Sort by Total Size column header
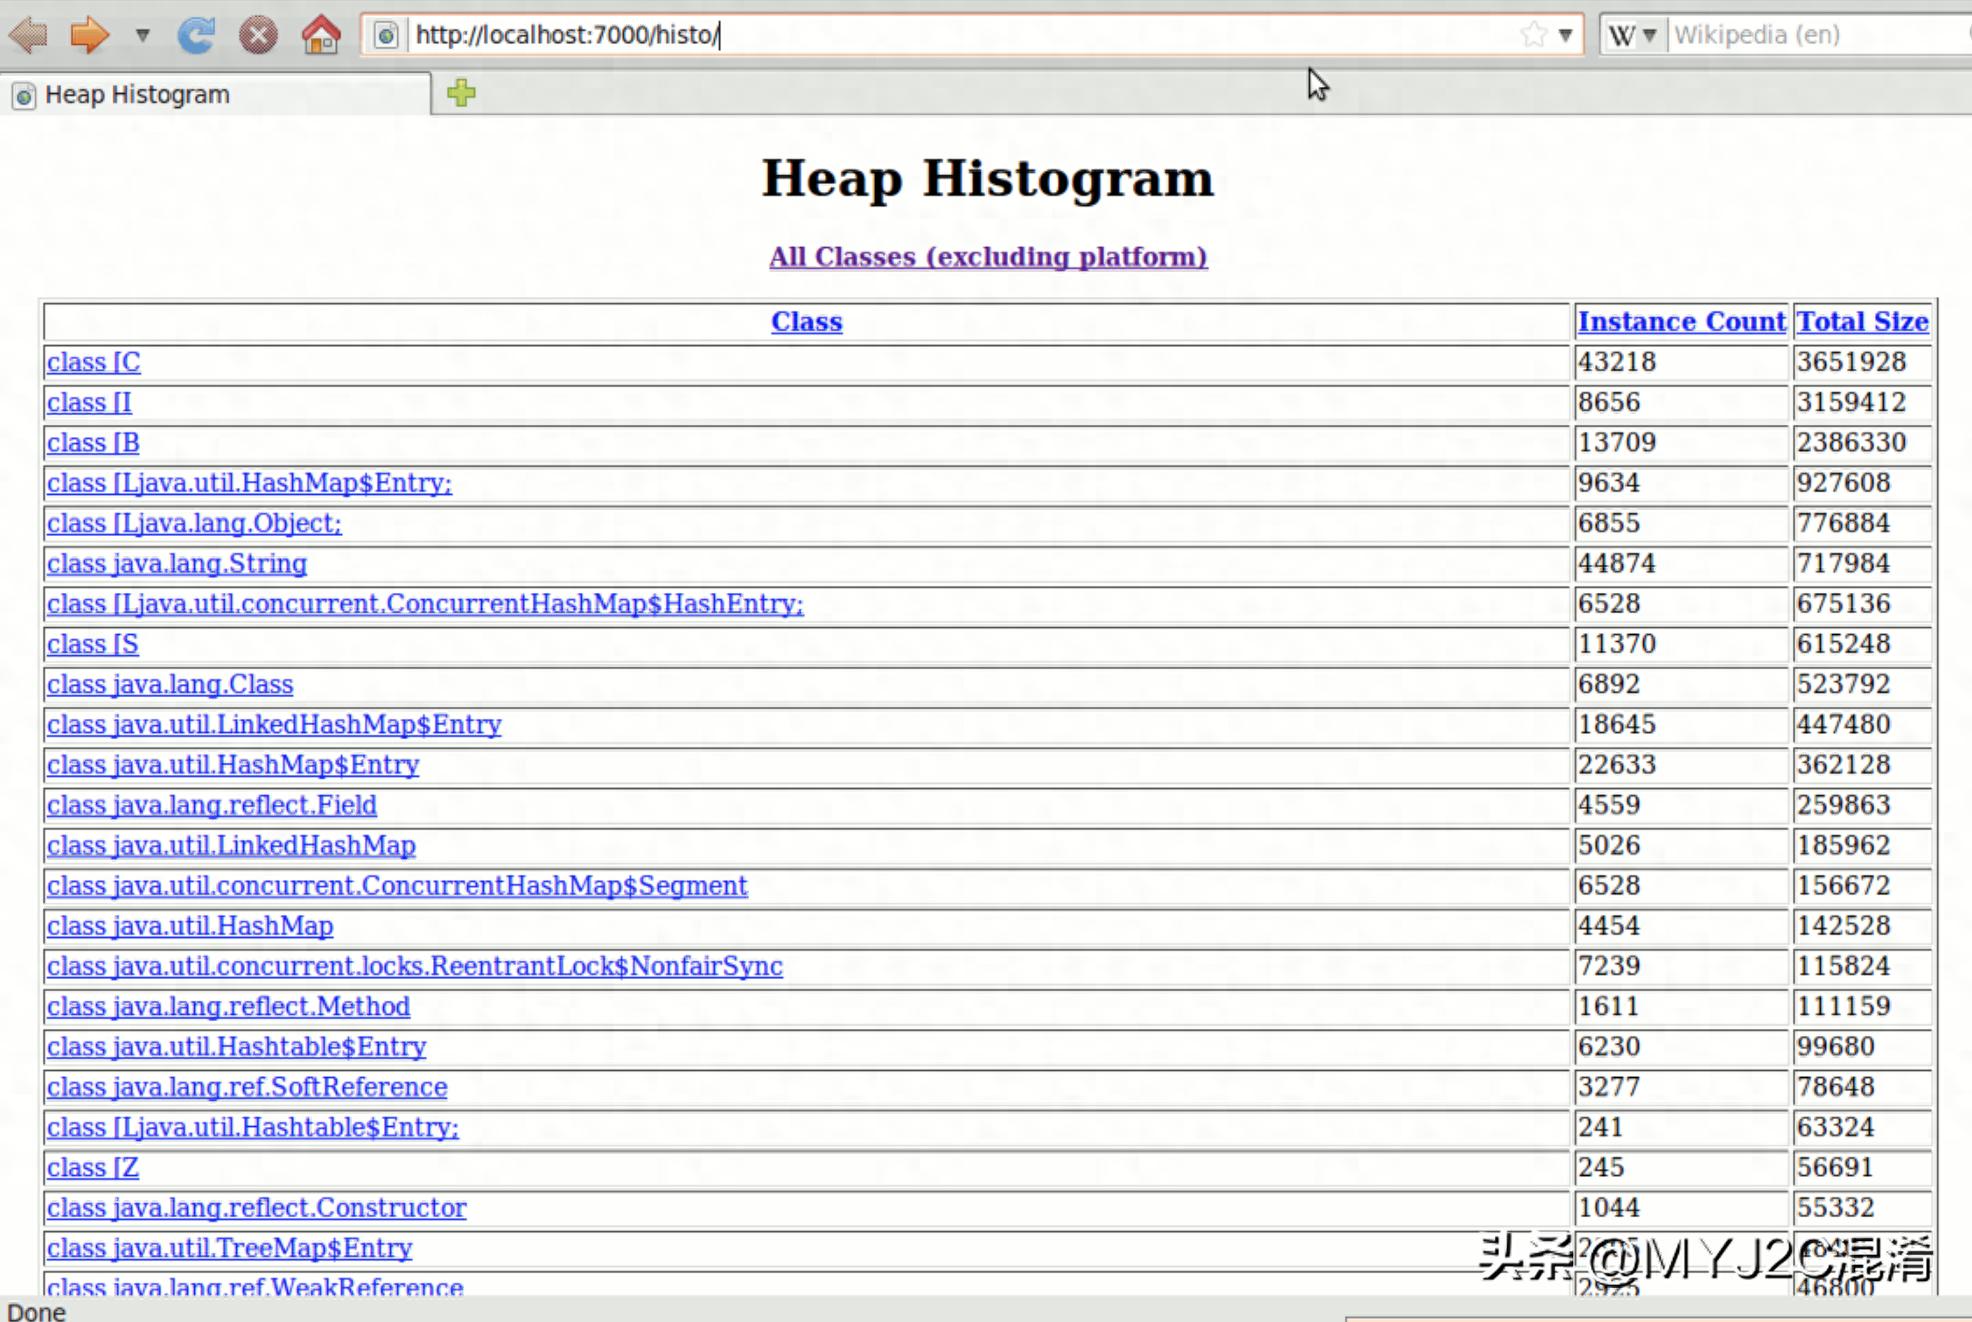 click(x=1862, y=321)
